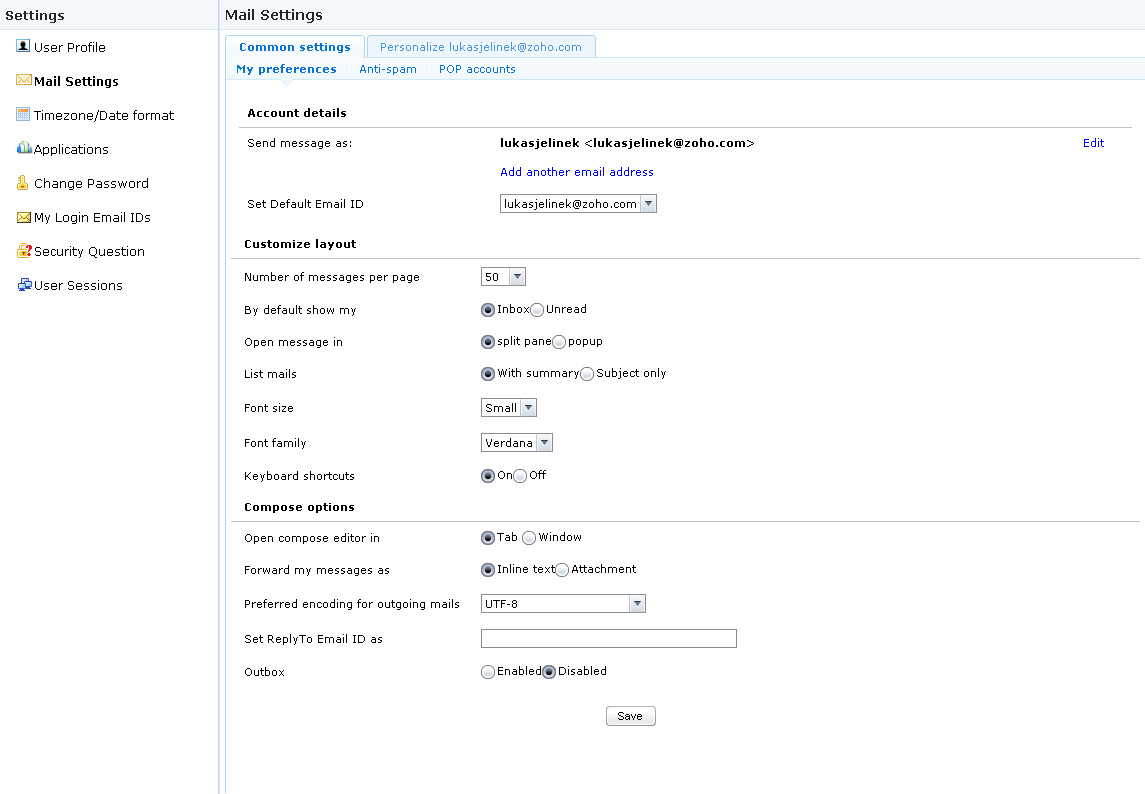Set Outbox to Disabled
The width and height of the screenshot is (1145, 794).
549,672
